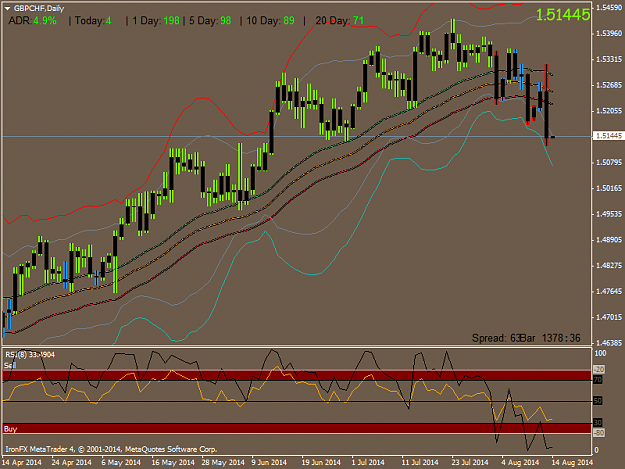Click the 14 Aug 2014 date label

tap(572, 463)
